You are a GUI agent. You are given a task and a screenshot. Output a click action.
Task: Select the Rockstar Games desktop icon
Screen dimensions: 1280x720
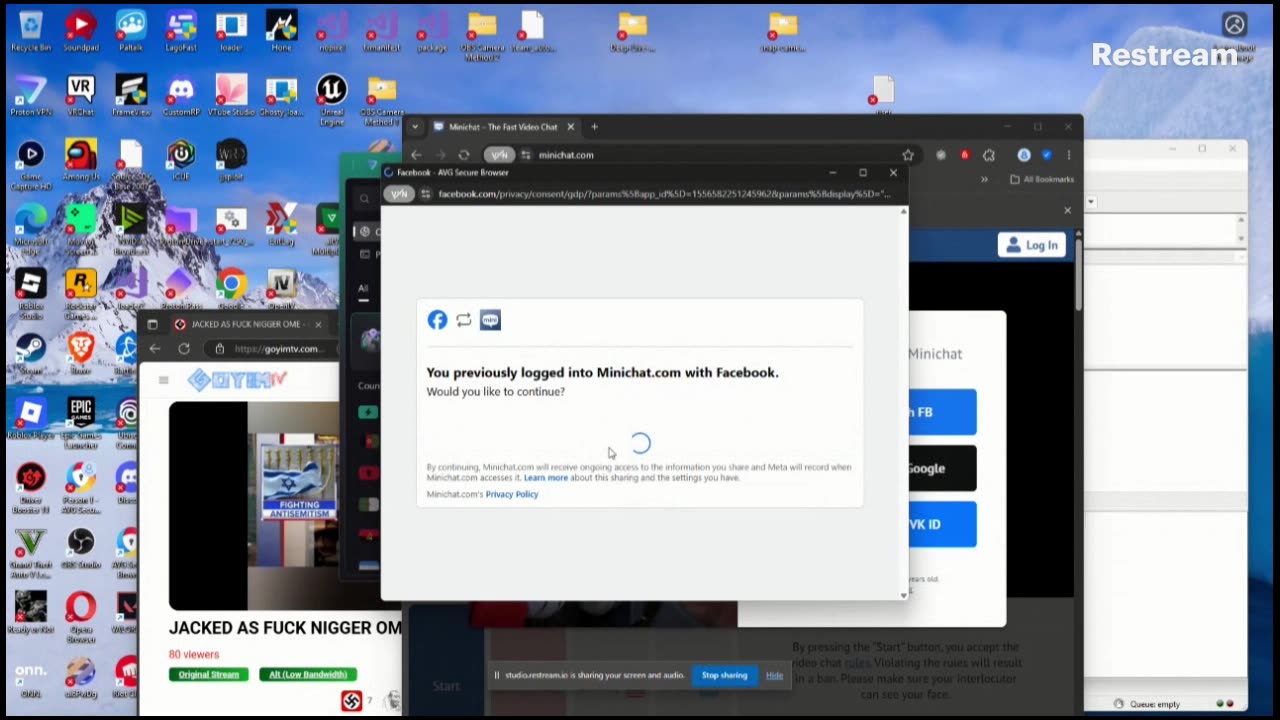81,292
